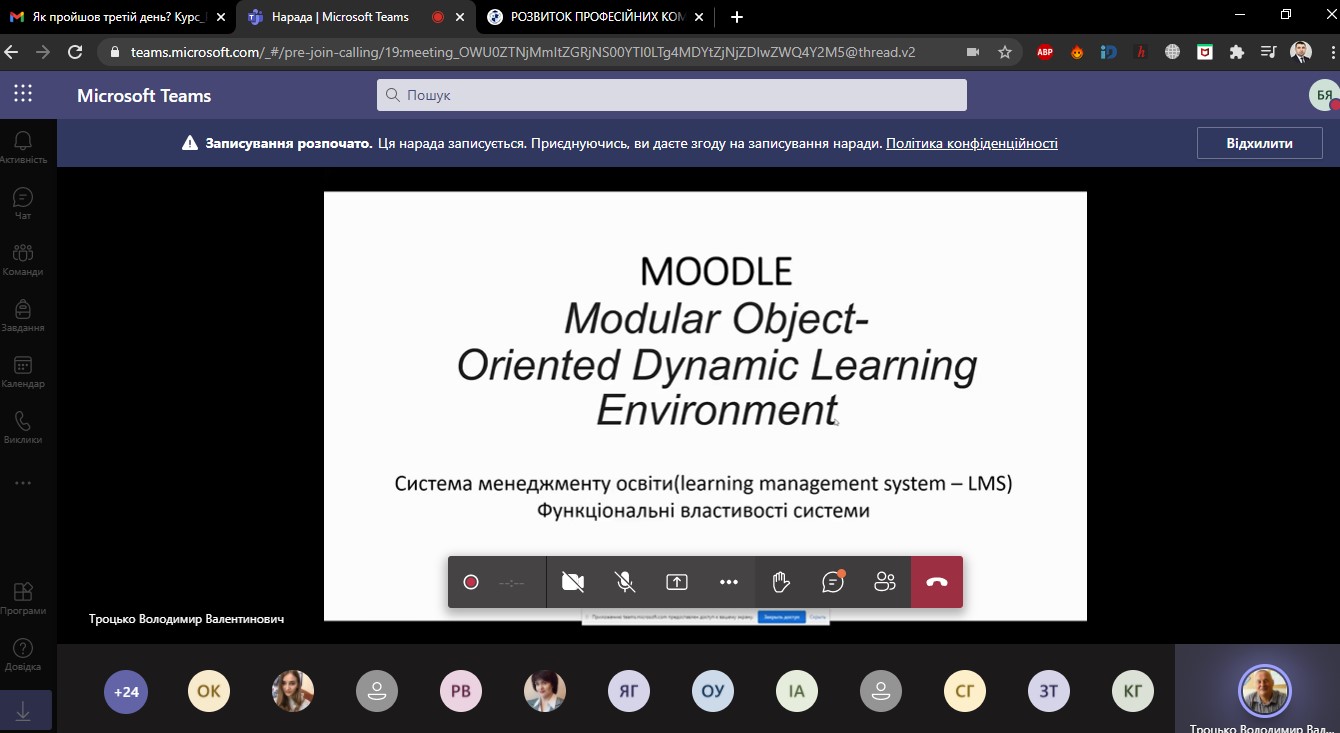Show the meeting conversation panel
Image resolution: width=1340 pixels, height=733 pixels.
pyautogui.click(x=833, y=582)
